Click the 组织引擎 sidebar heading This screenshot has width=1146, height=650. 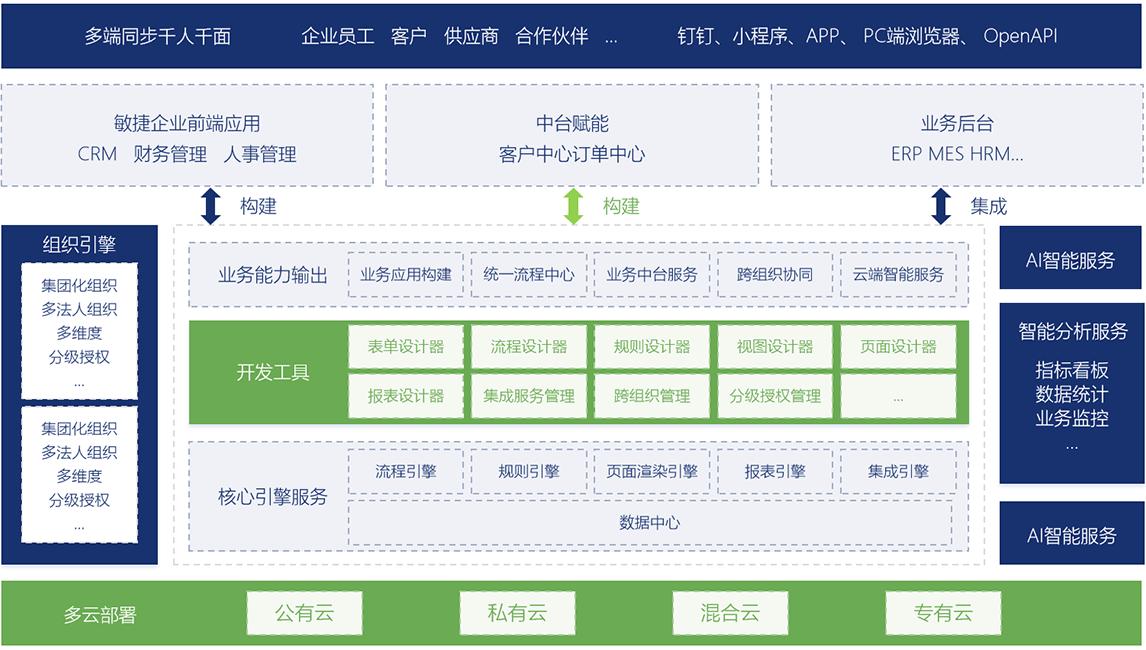(79, 244)
